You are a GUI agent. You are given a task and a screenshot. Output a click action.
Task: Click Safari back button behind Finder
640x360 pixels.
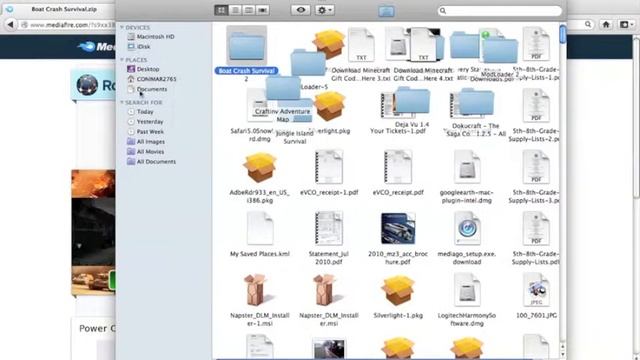(10, 25)
